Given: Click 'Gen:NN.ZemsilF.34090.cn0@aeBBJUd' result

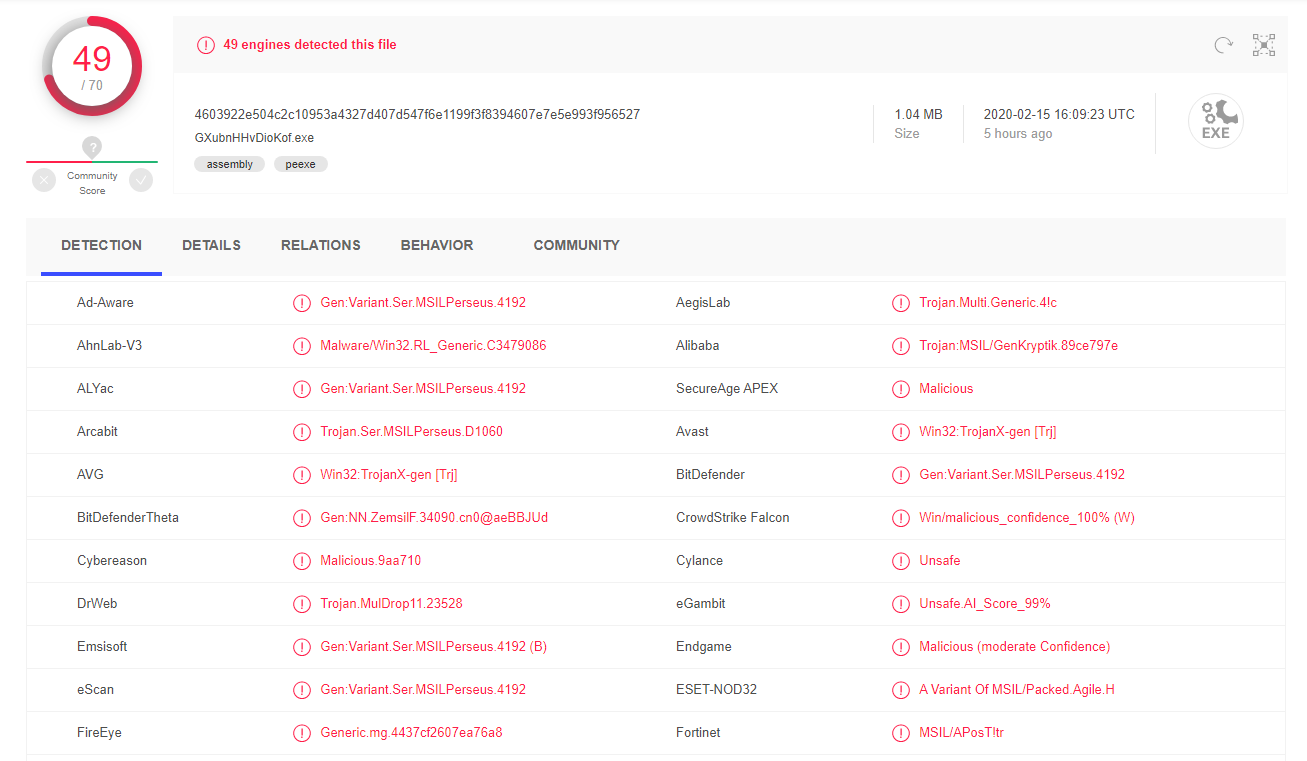Looking at the screenshot, I should click(434, 518).
